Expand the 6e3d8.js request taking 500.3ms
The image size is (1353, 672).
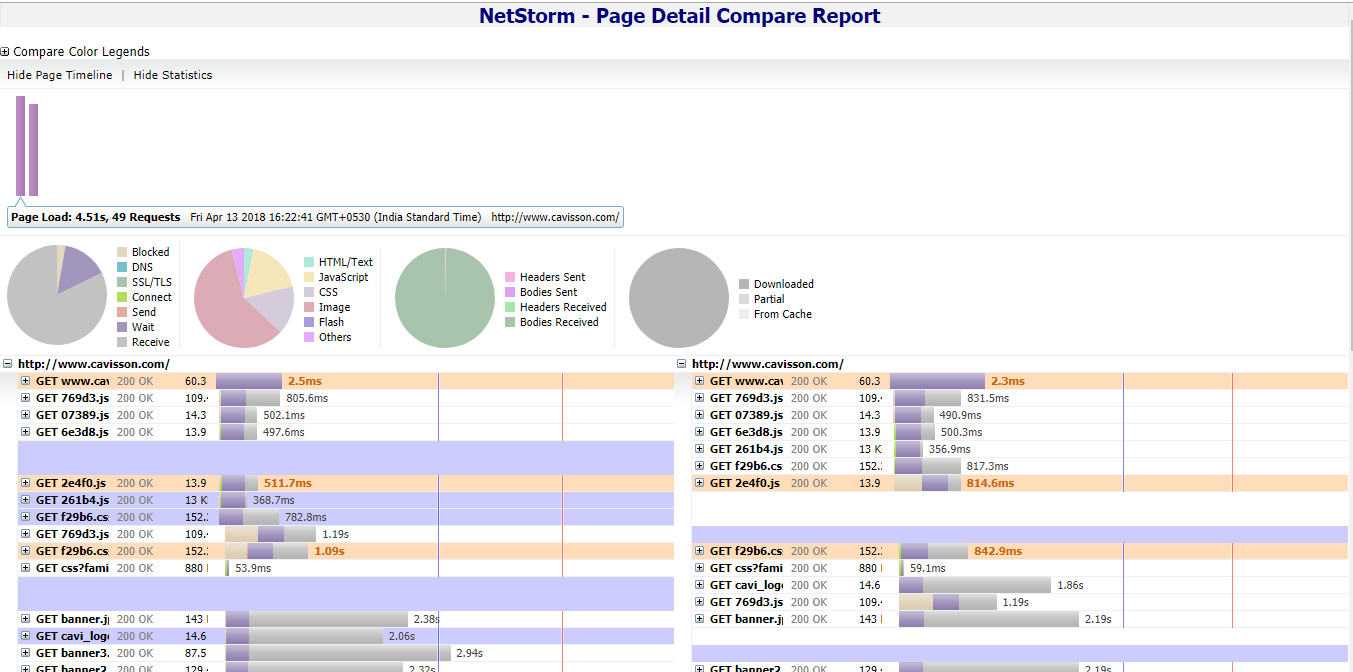[x=700, y=432]
